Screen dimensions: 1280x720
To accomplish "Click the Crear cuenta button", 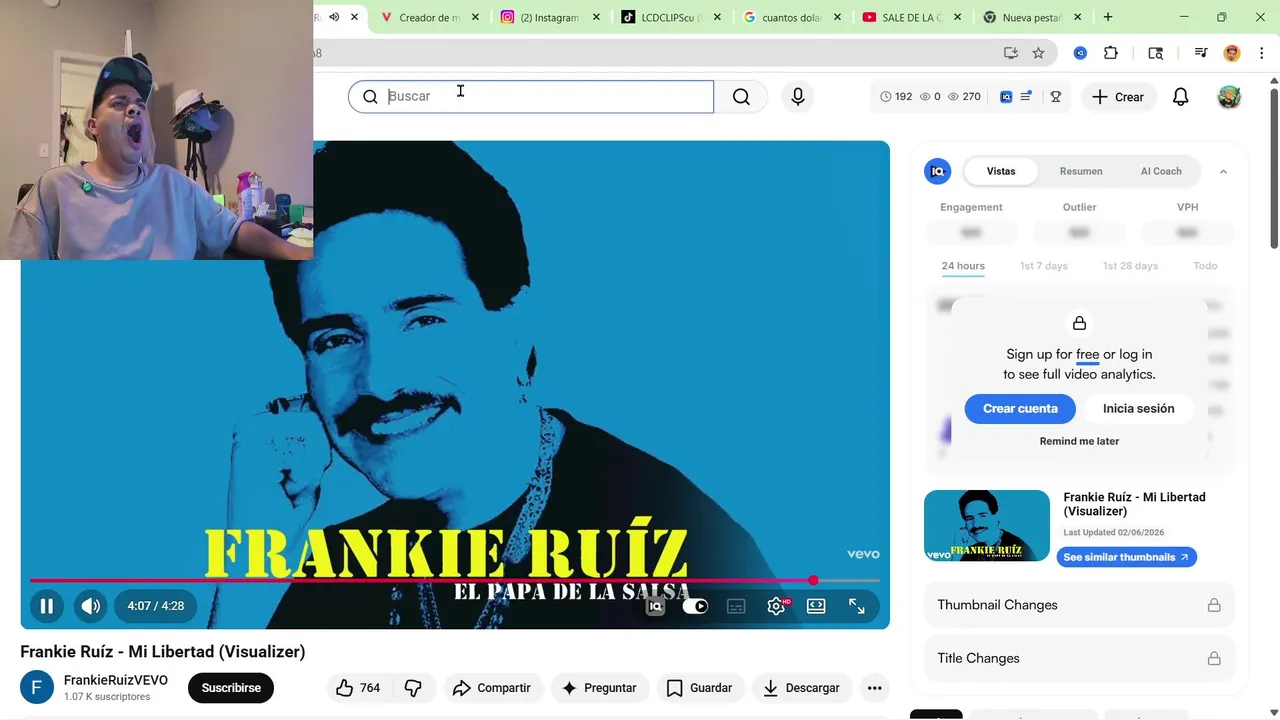I will [x=1020, y=408].
